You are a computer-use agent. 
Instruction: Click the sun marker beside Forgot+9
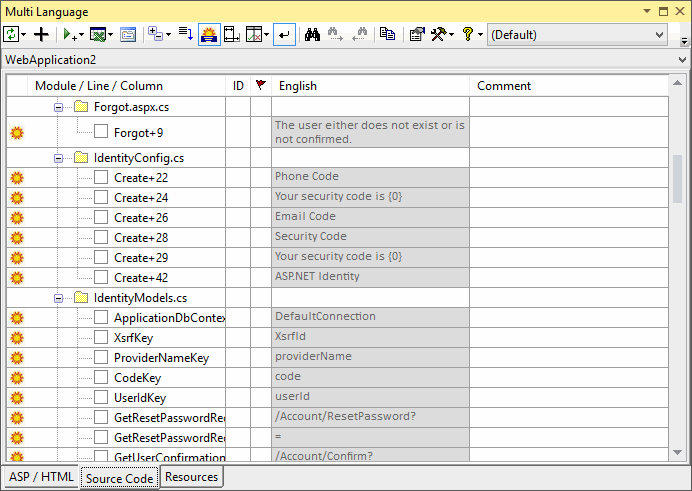click(16, 132)
